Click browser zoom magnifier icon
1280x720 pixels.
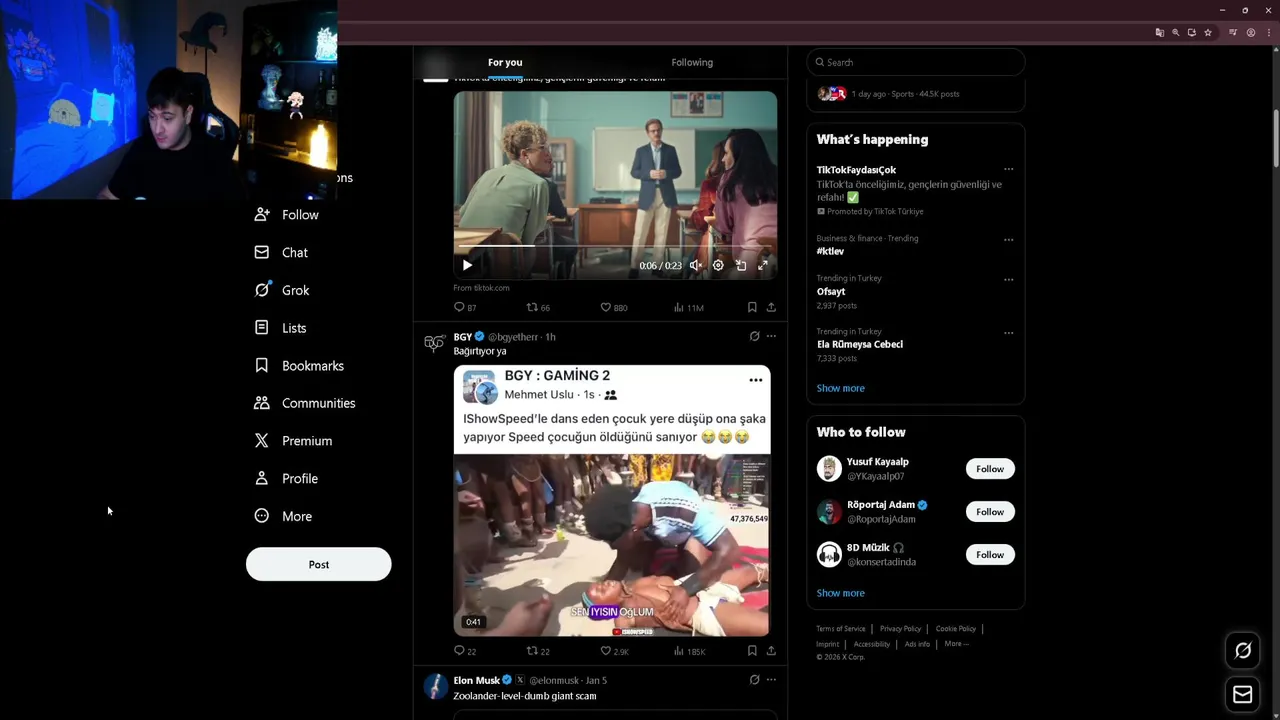pos(1176,32)
